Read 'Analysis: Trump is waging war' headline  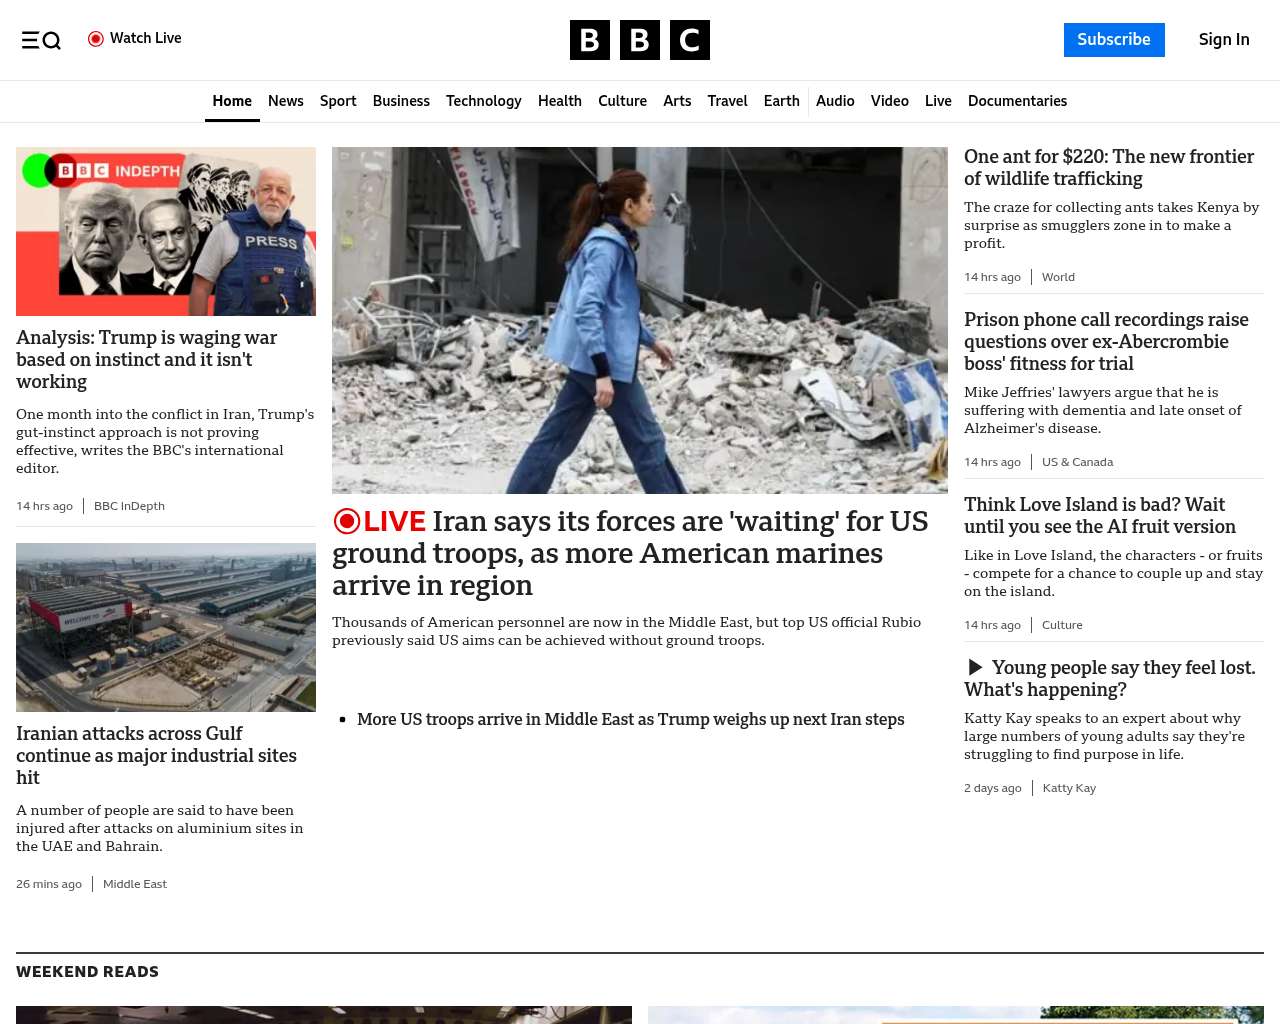(x=147, y=360)
